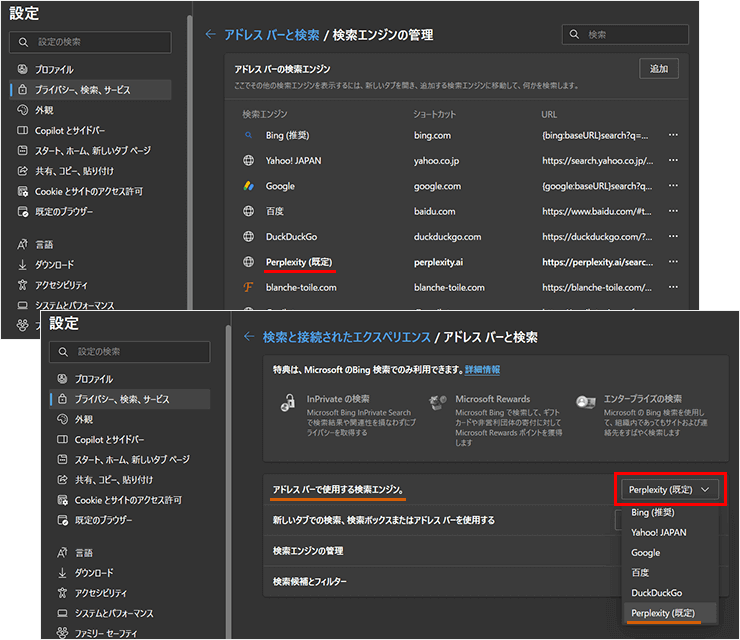The width and height of the screenshot is (740, 640).
Task: Open more options for Bing (推奨) row
Action: (673, 135)
